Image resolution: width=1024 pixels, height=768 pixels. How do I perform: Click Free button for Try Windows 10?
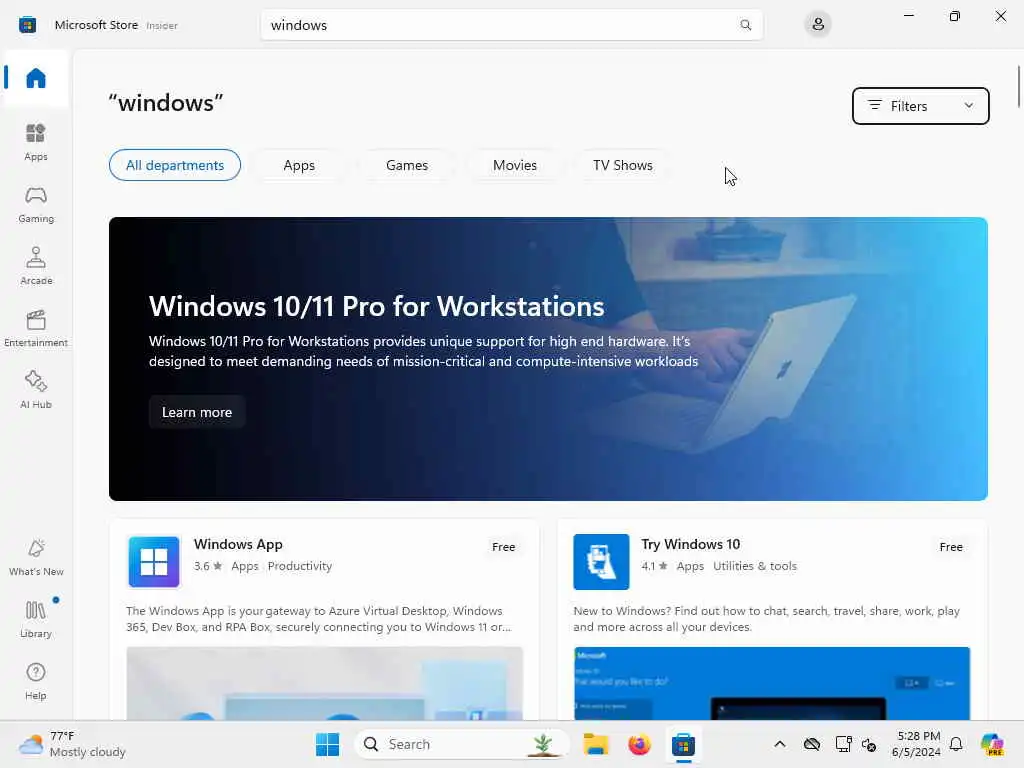click(951, 547)
